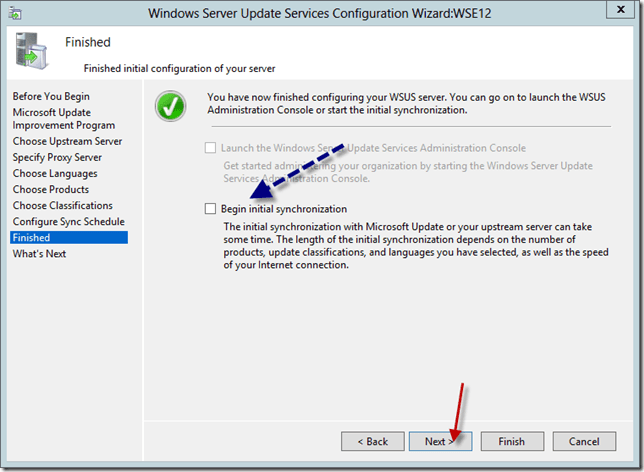This screenshot has height=472, width=644.
Task: Click the initial synchronization description paragraph
Action: tap(416, 246)
